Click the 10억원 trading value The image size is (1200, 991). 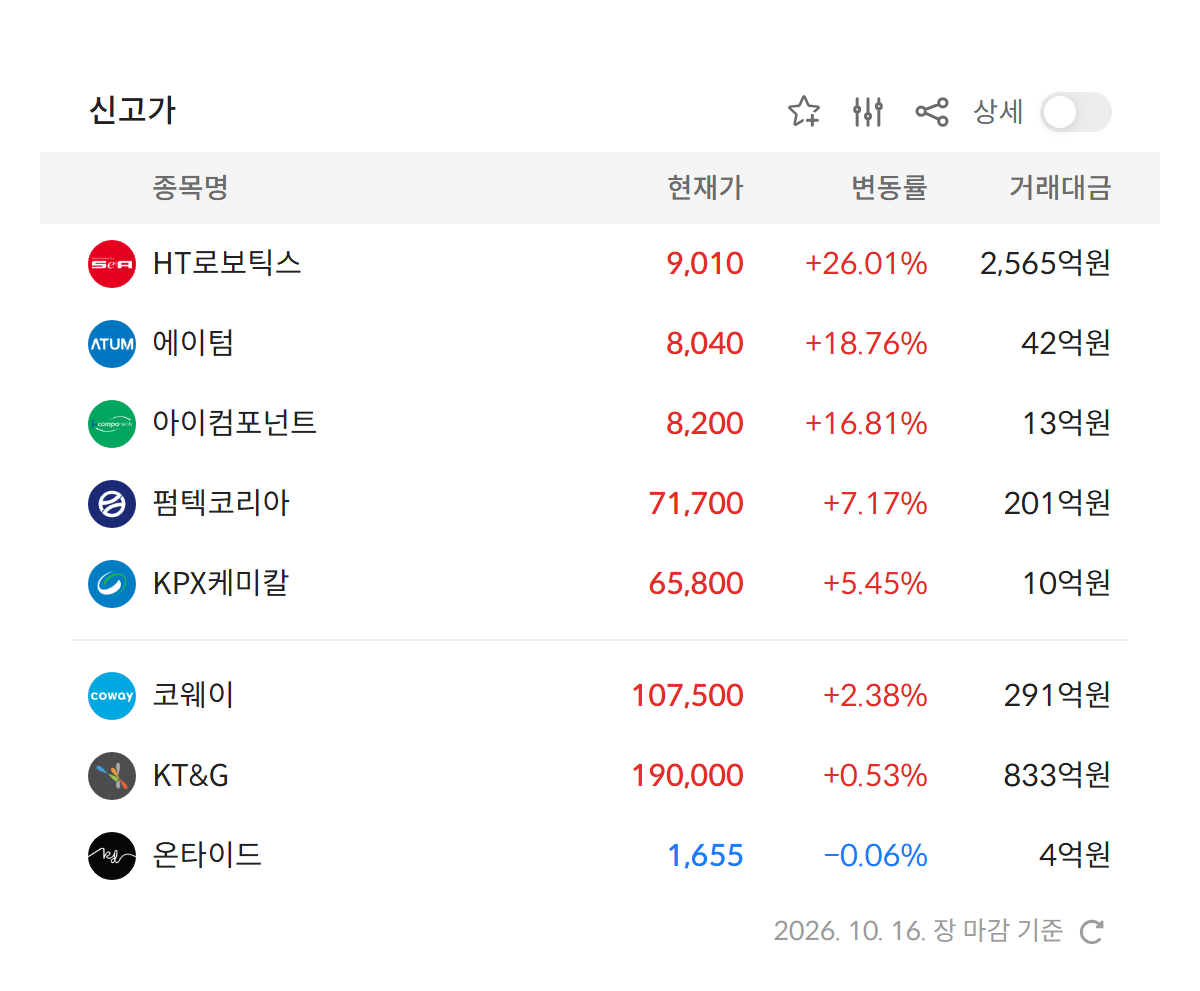pos(1066,584)
